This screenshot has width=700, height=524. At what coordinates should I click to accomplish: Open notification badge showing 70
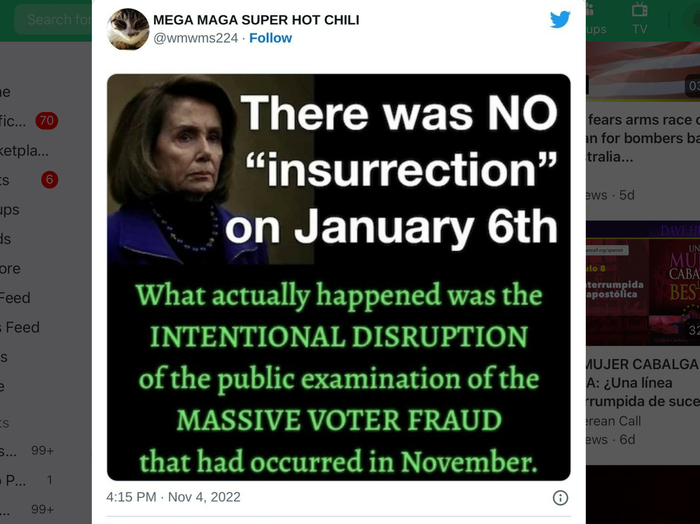click(x=46, y=121)
